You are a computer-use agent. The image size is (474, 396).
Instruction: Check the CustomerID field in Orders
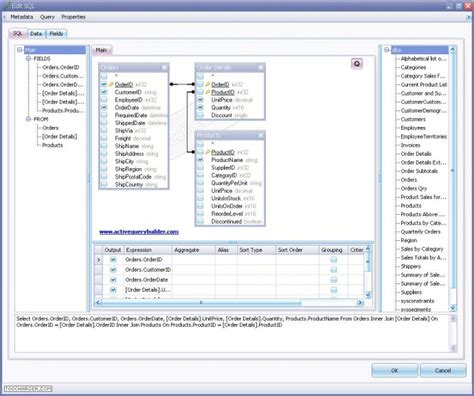[x=104, y=92]
